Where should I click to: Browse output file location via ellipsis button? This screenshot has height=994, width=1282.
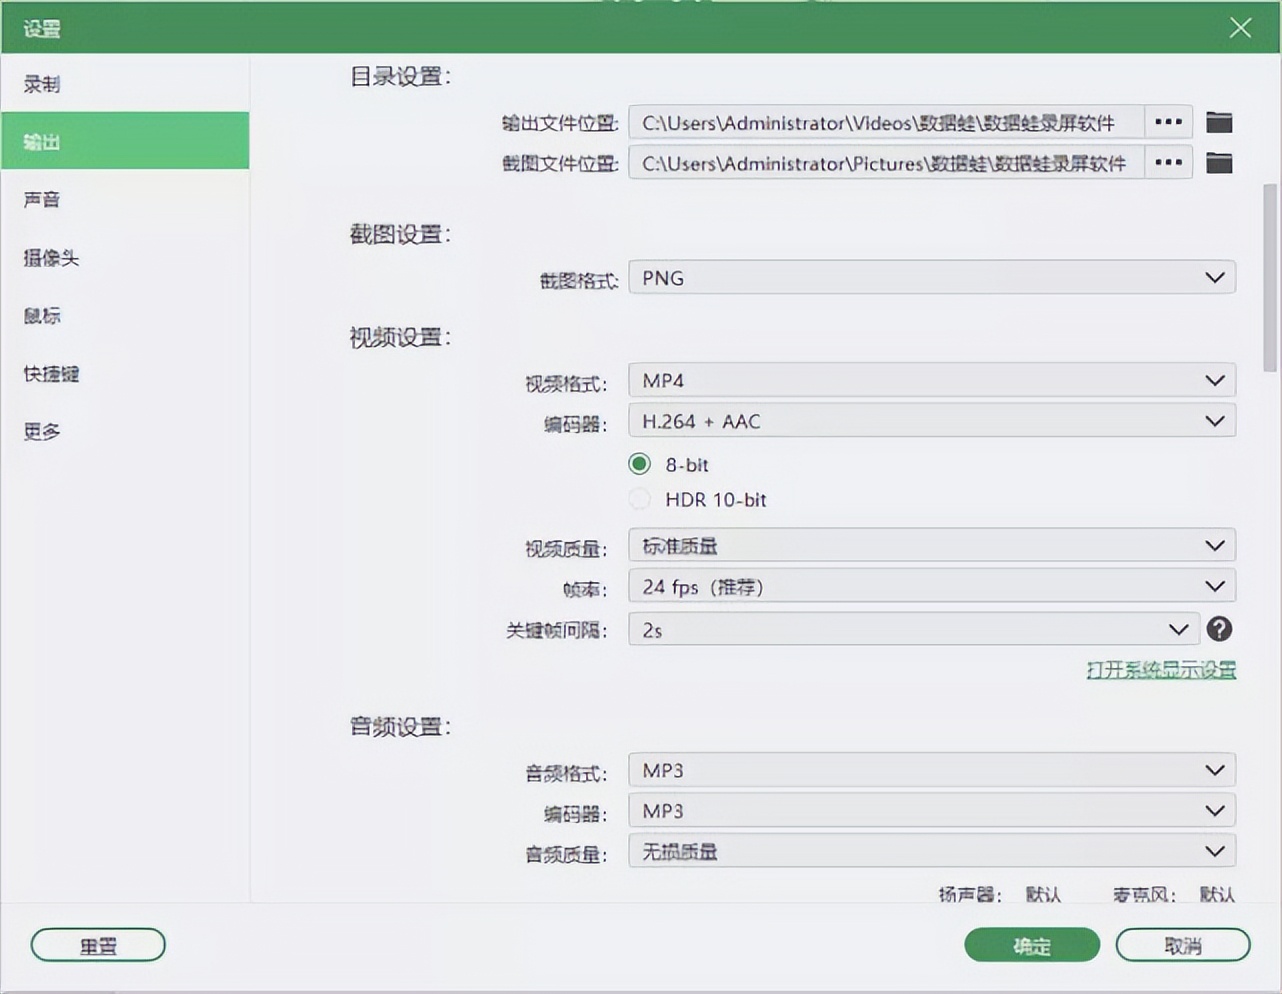point(1166,121)
